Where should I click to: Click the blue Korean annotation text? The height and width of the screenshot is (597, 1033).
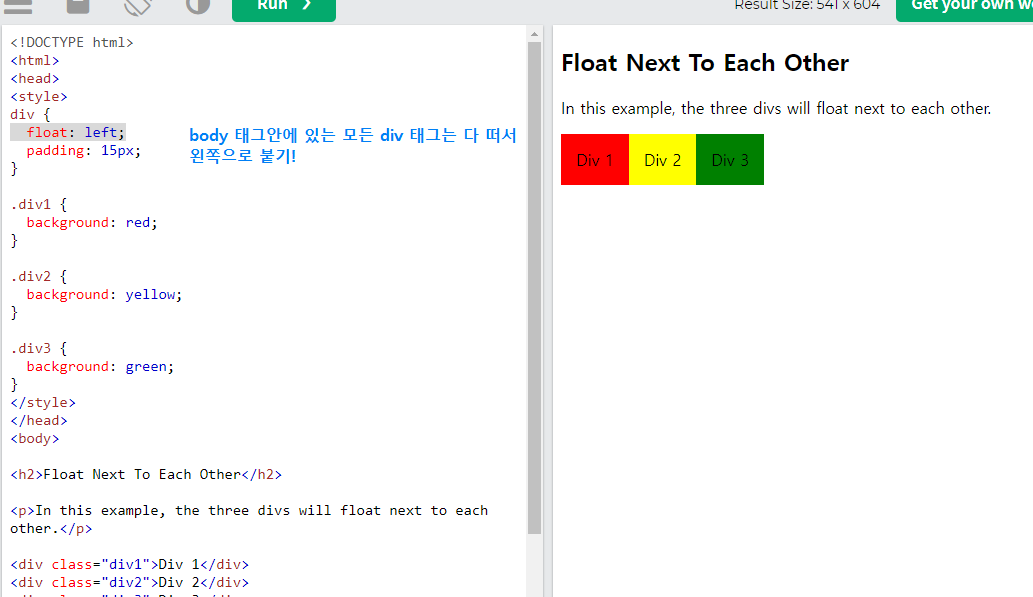pos(353,146)
